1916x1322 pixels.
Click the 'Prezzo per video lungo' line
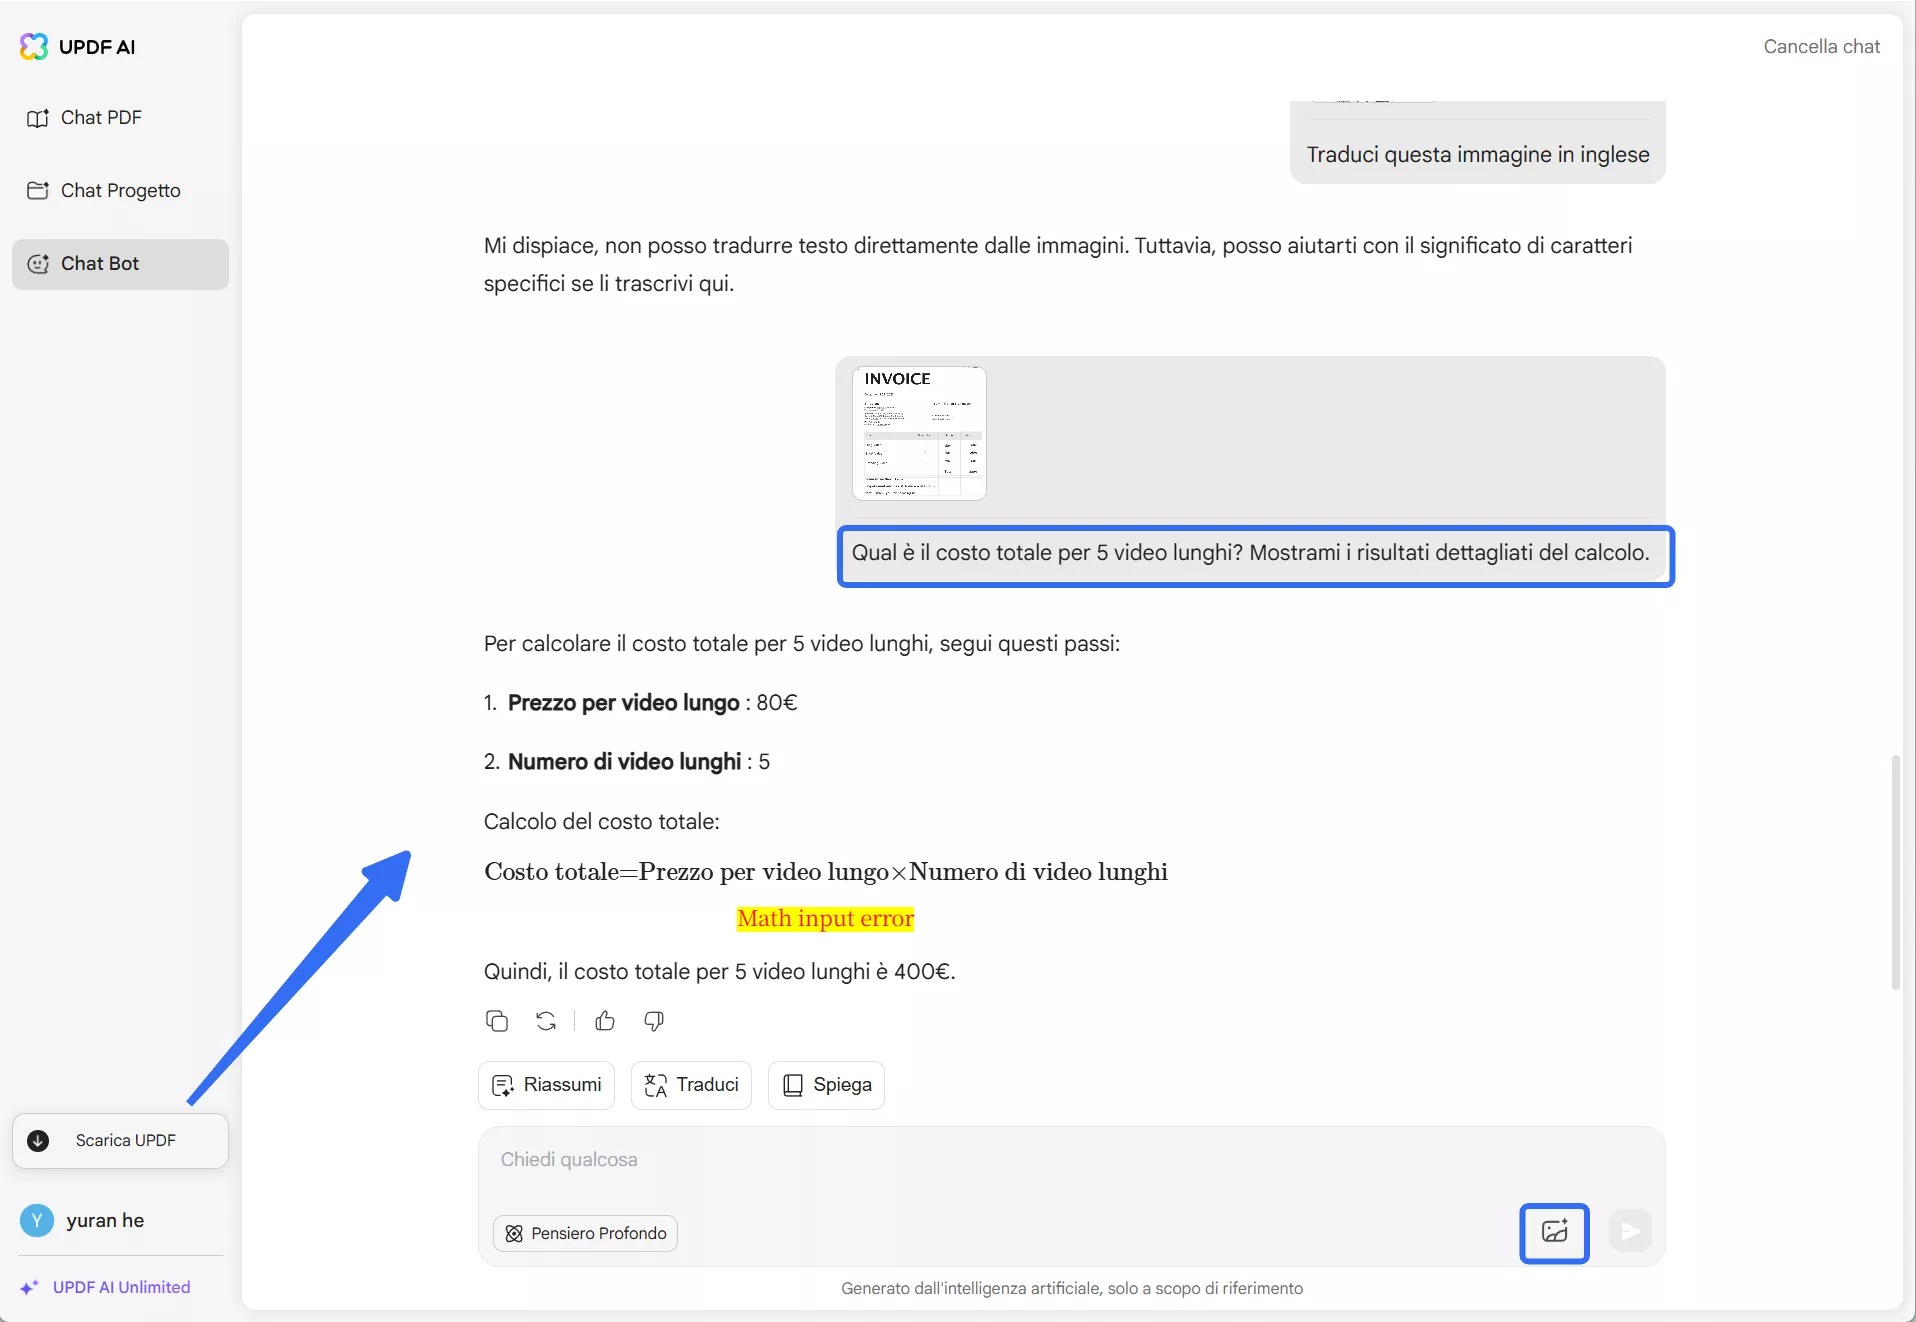[640, 703]
